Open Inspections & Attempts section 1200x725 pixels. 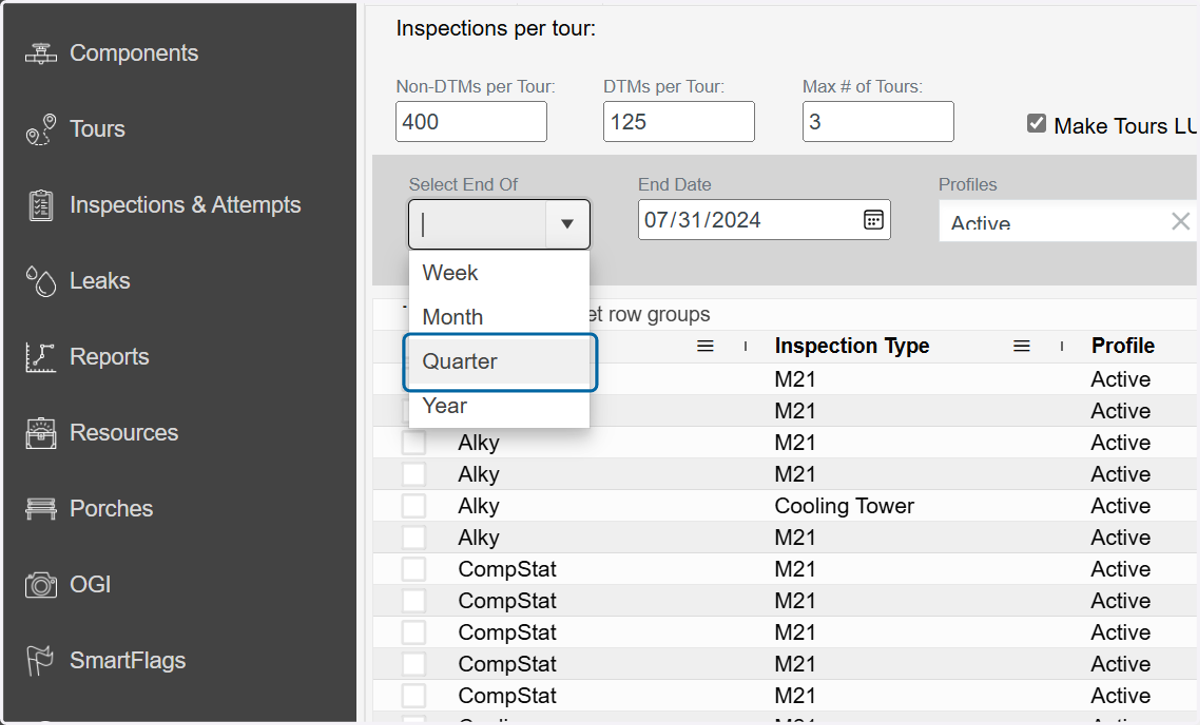tap(185, 205)
